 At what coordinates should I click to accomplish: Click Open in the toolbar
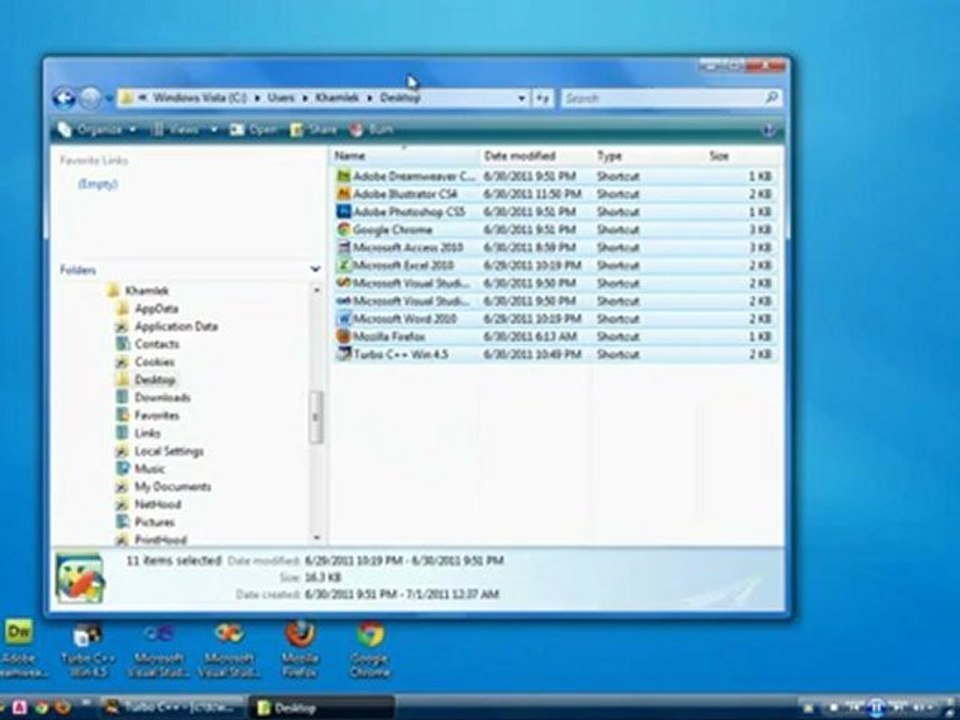click(253, 130)
